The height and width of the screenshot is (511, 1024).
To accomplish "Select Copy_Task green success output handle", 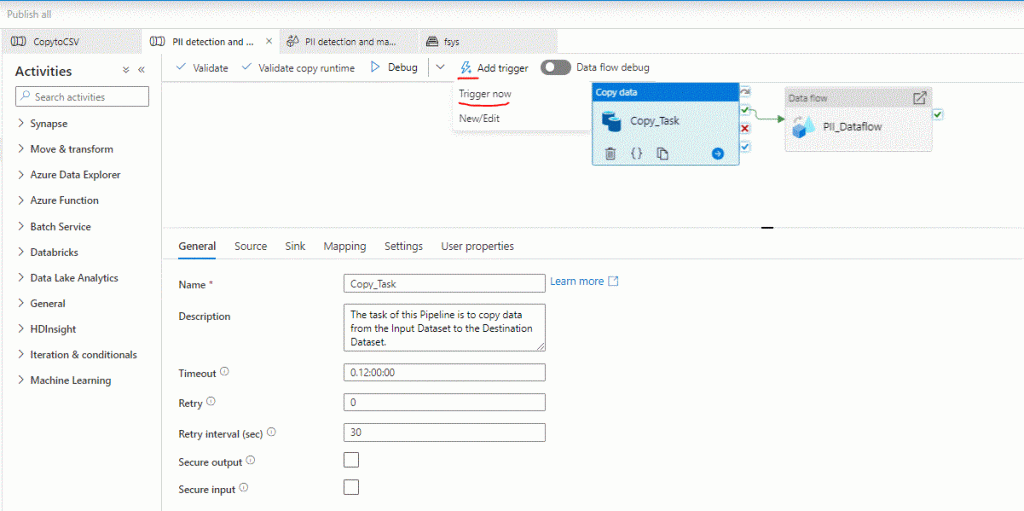I will (745, 110).
